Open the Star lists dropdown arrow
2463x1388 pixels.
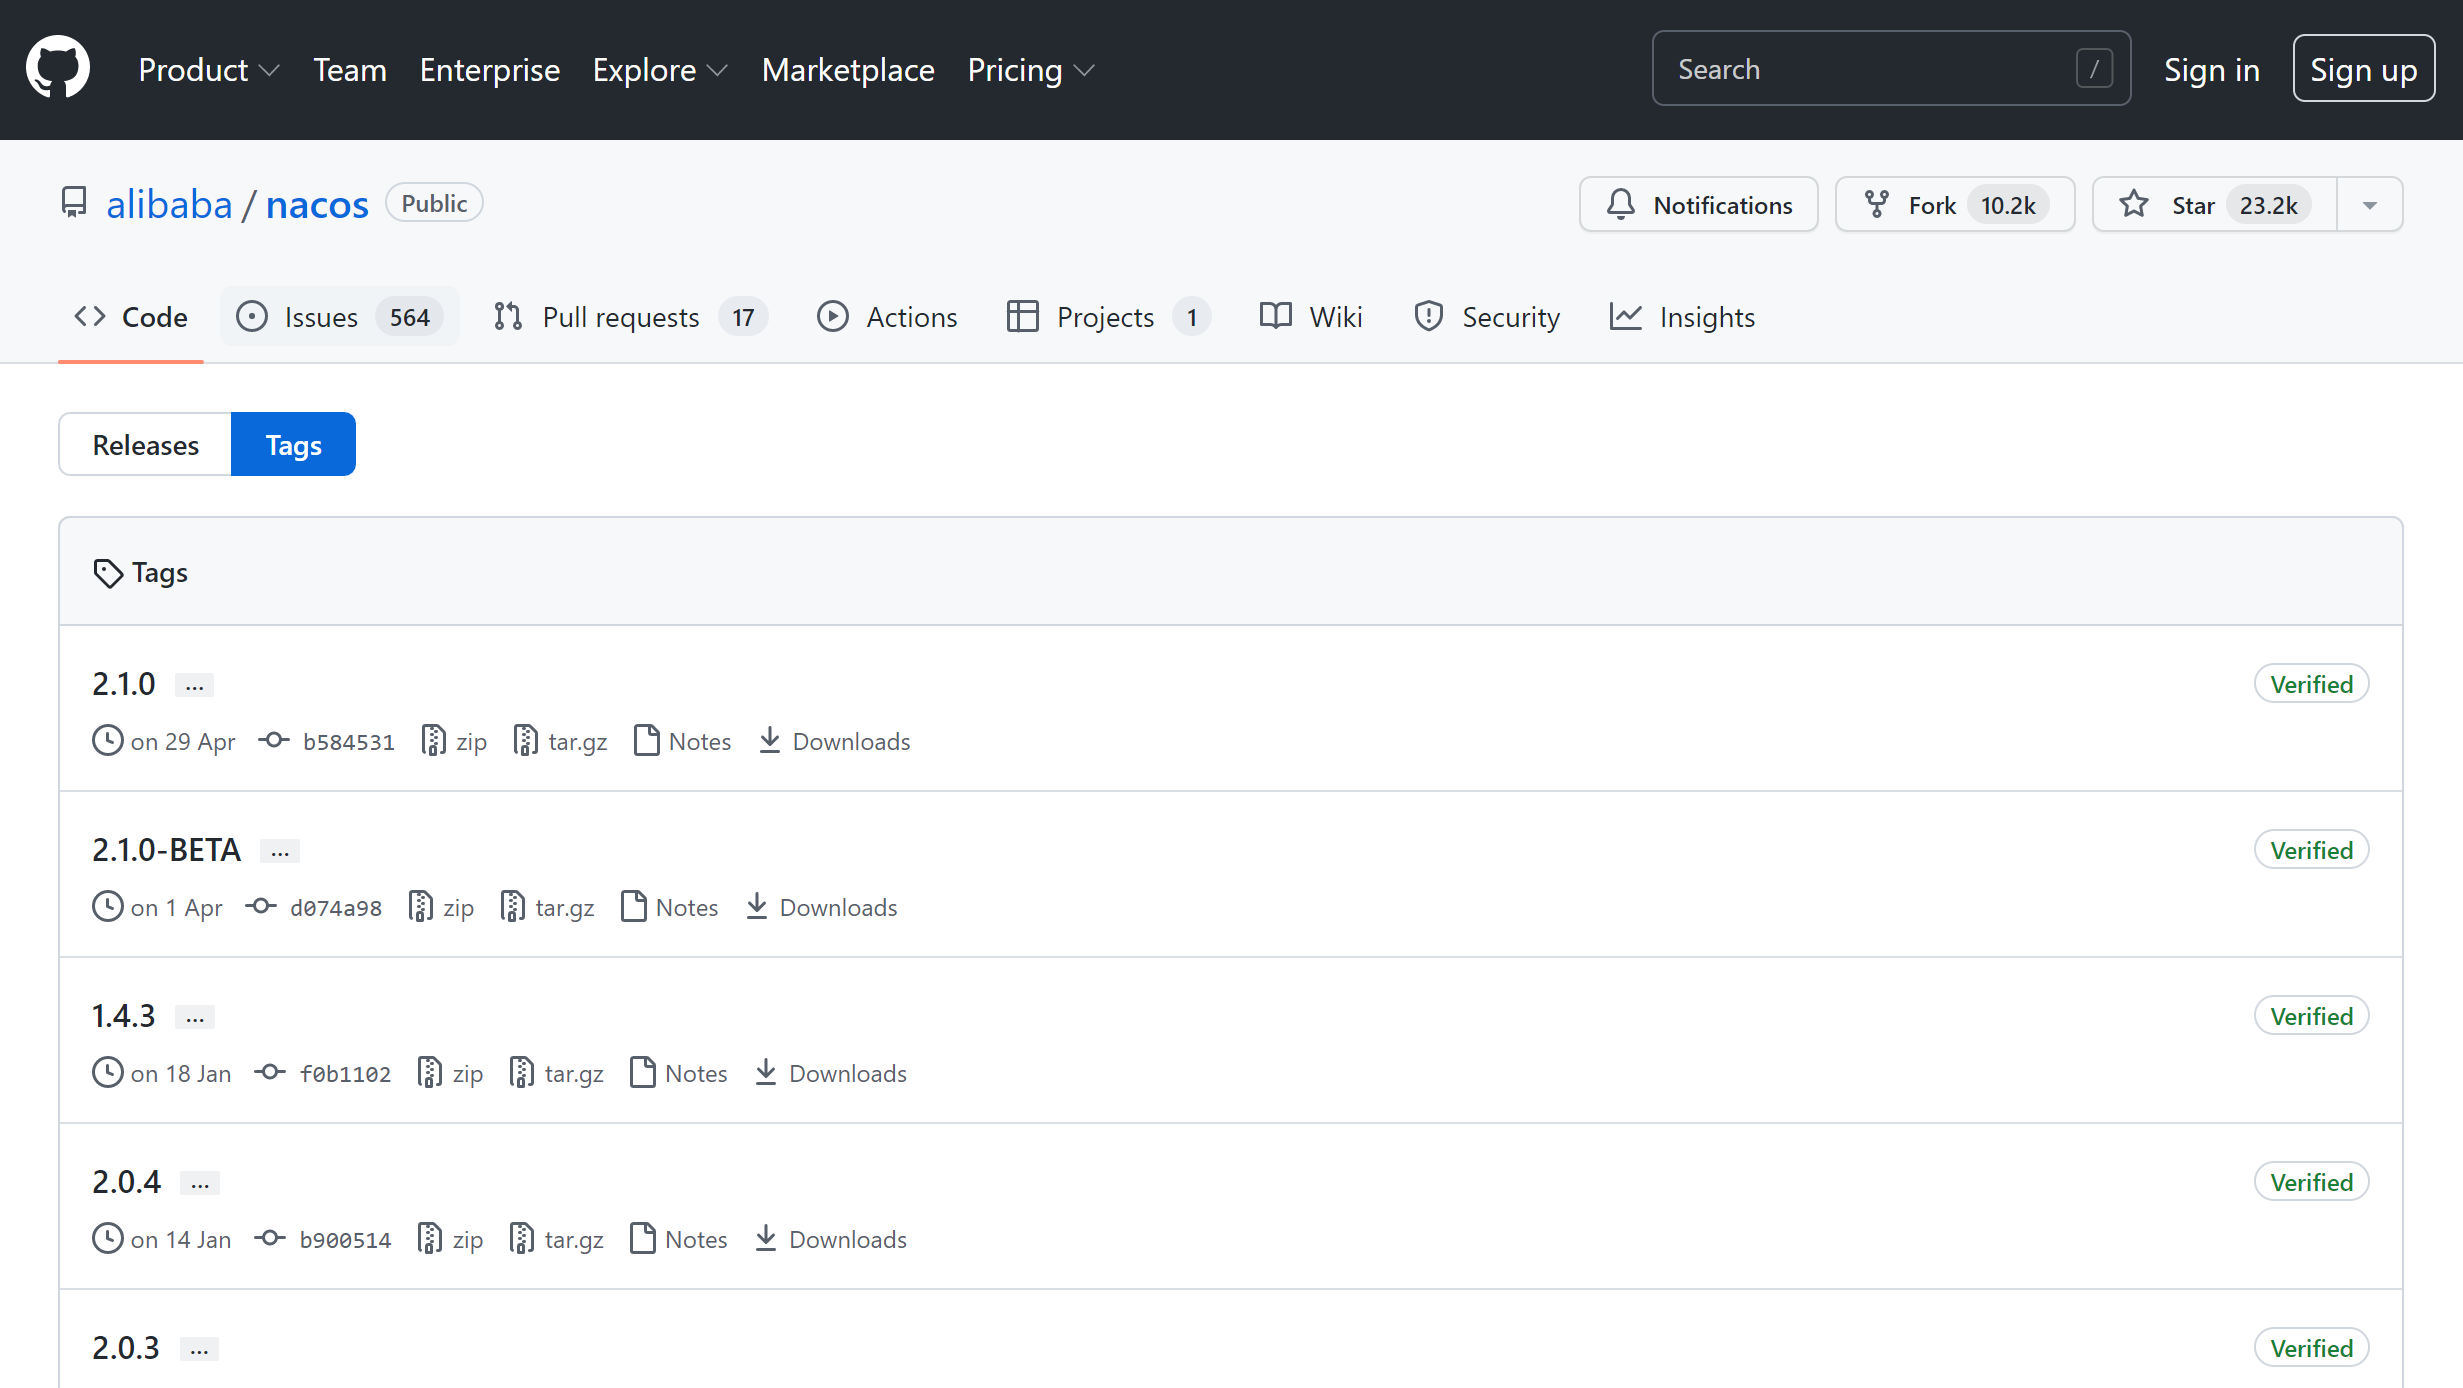coord(2370,205)
